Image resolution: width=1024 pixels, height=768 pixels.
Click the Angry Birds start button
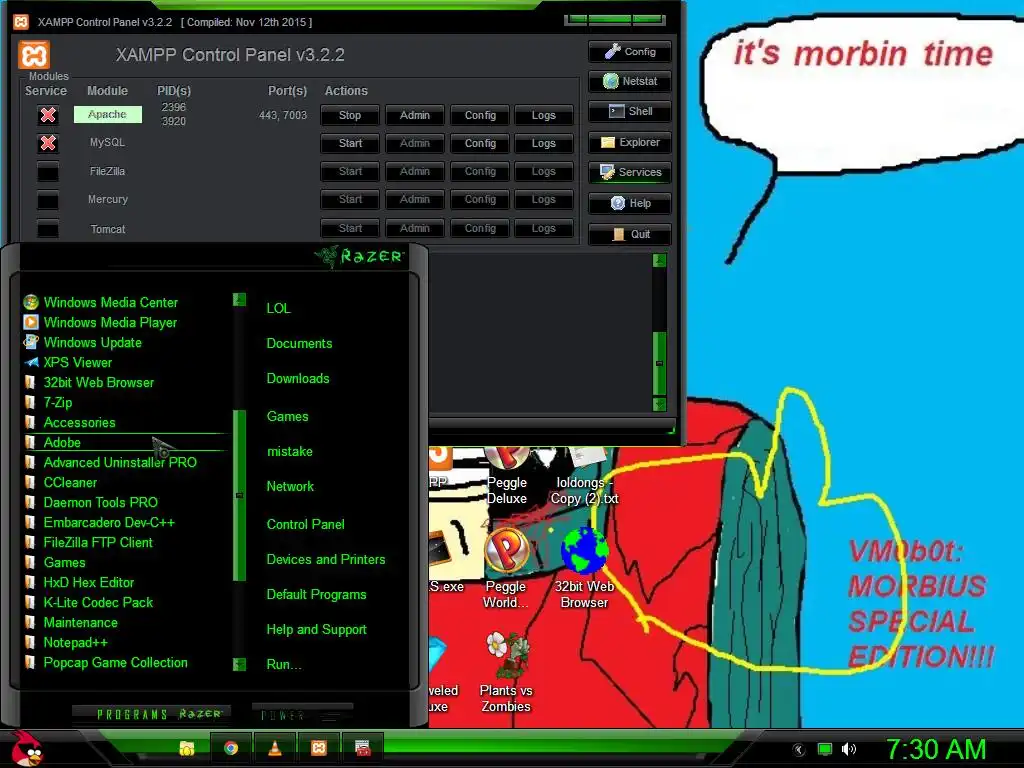[26, 748]
